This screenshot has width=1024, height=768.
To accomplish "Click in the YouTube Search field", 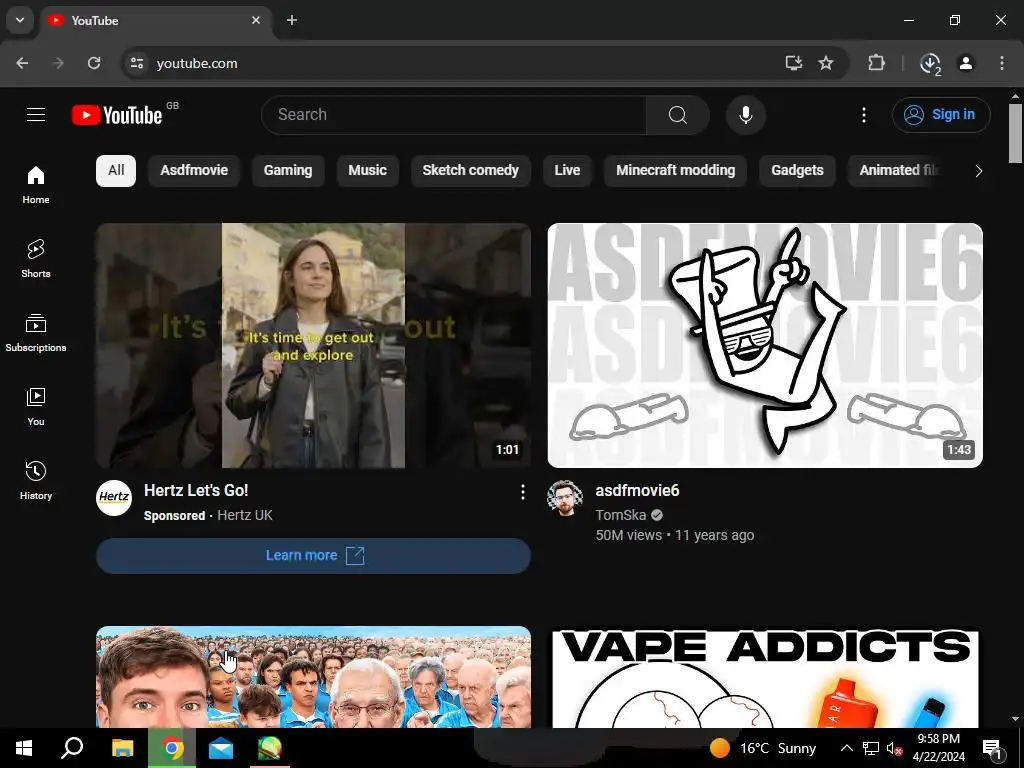I will click(454, 115).
